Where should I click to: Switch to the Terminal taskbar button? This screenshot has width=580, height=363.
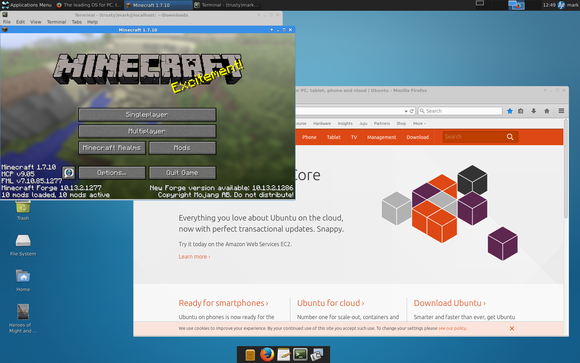tap(226, 5)
